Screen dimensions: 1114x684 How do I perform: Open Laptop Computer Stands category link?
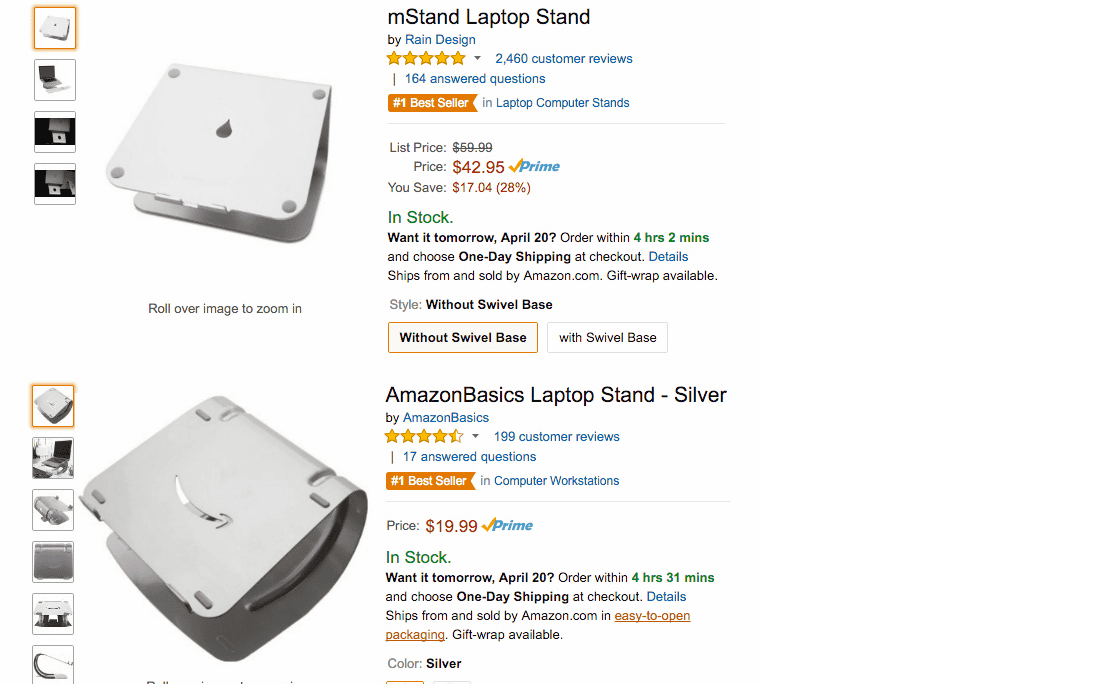[562, 103]
